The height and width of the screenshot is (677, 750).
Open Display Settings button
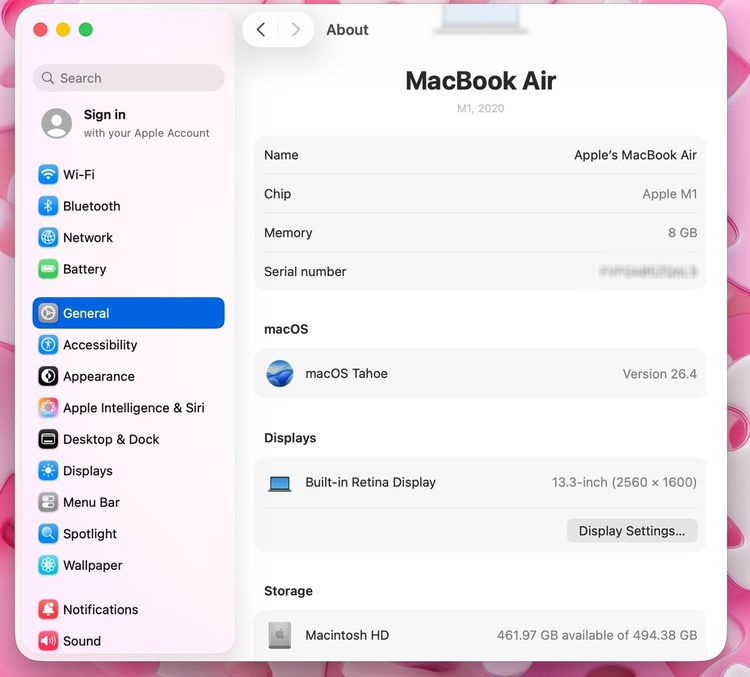point(632,531)
